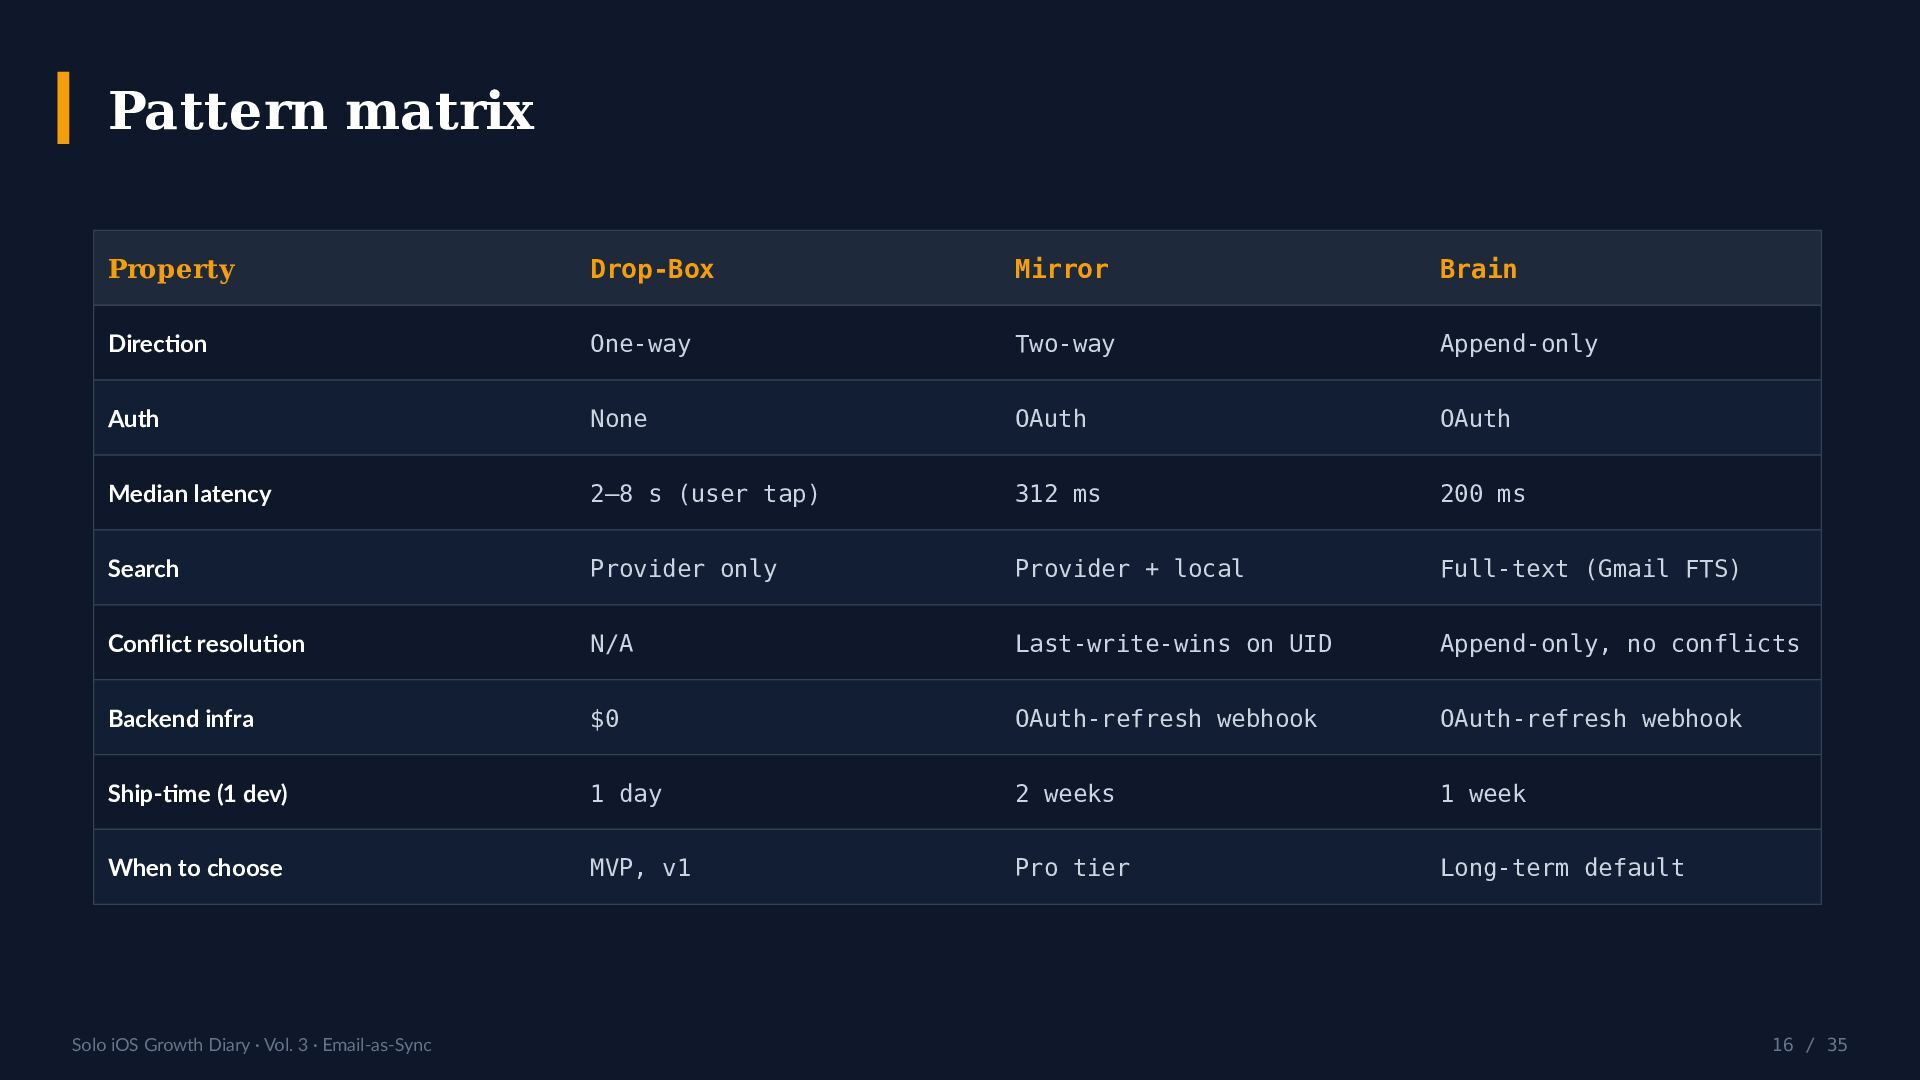
Task: Select the Last-write-wins on UID cell
Action: [1173, 644]
